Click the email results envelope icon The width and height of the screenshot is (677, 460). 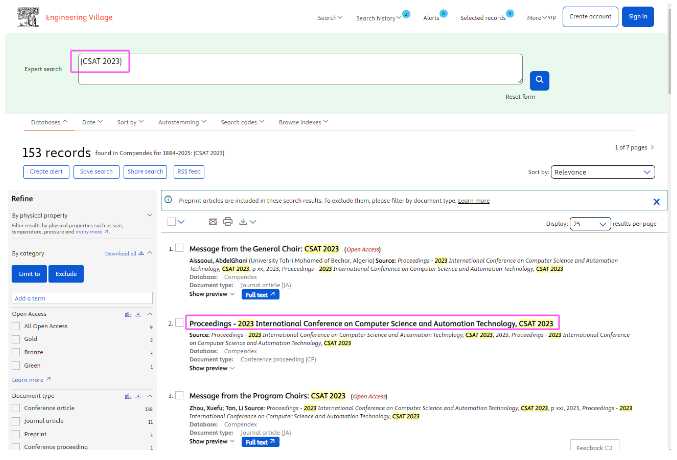[x=213, y=222]
